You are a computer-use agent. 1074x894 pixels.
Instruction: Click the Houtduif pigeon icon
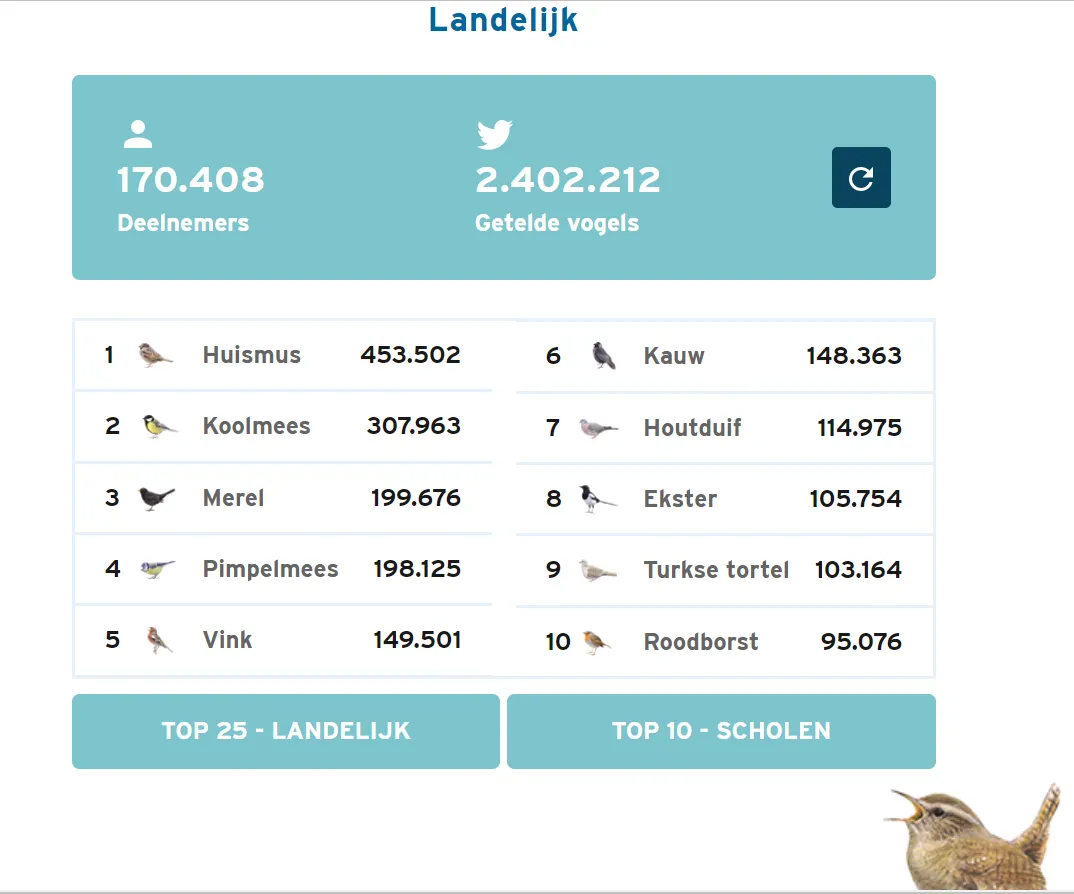tap(597, 428)
